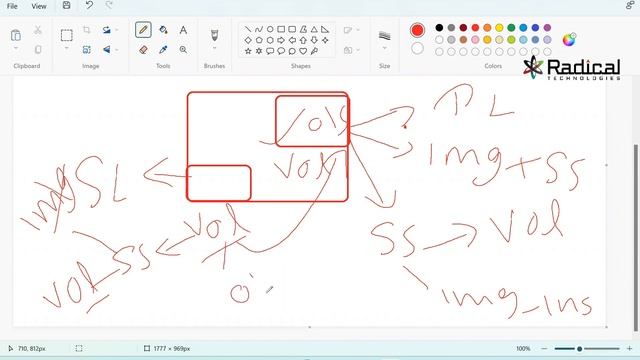640x360 pixels.
Task: Select the Eraser tool
Action: click(x=143, y=50)
